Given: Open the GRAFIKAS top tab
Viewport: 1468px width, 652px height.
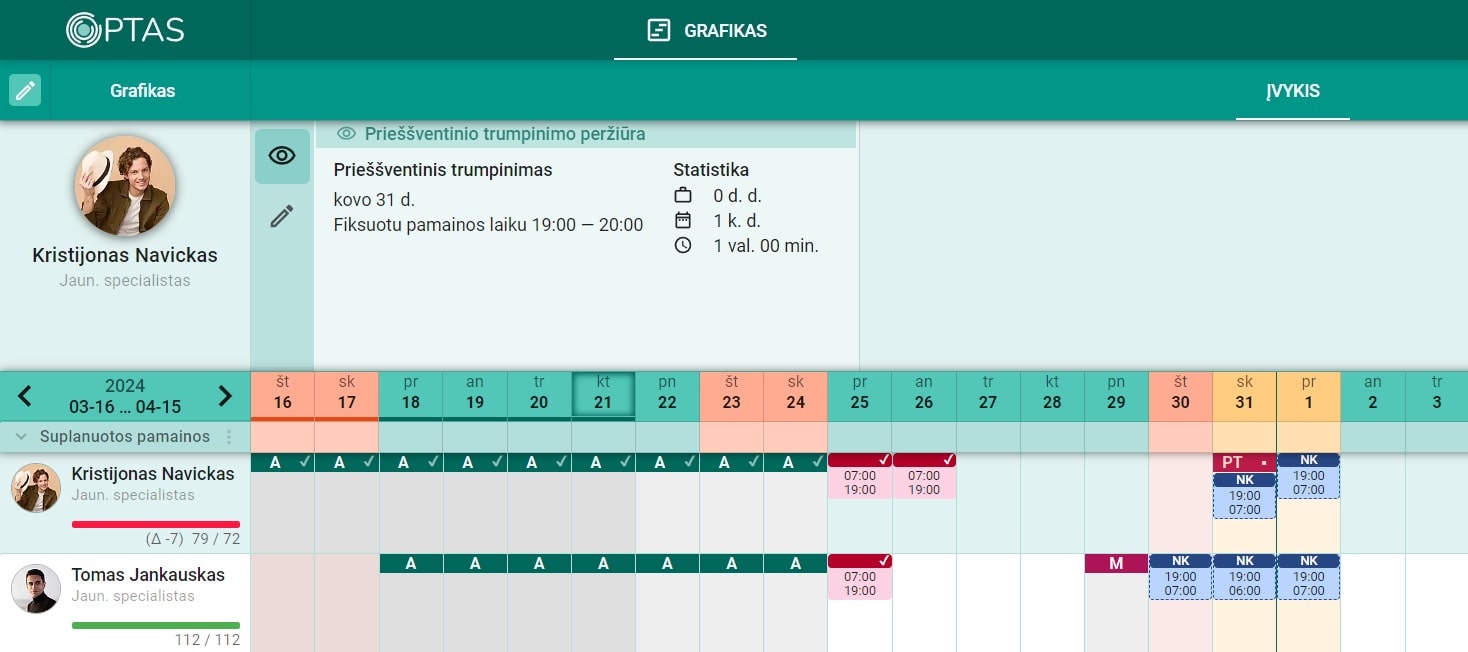Looking at the screenshot, I should [x=706, y=31].
